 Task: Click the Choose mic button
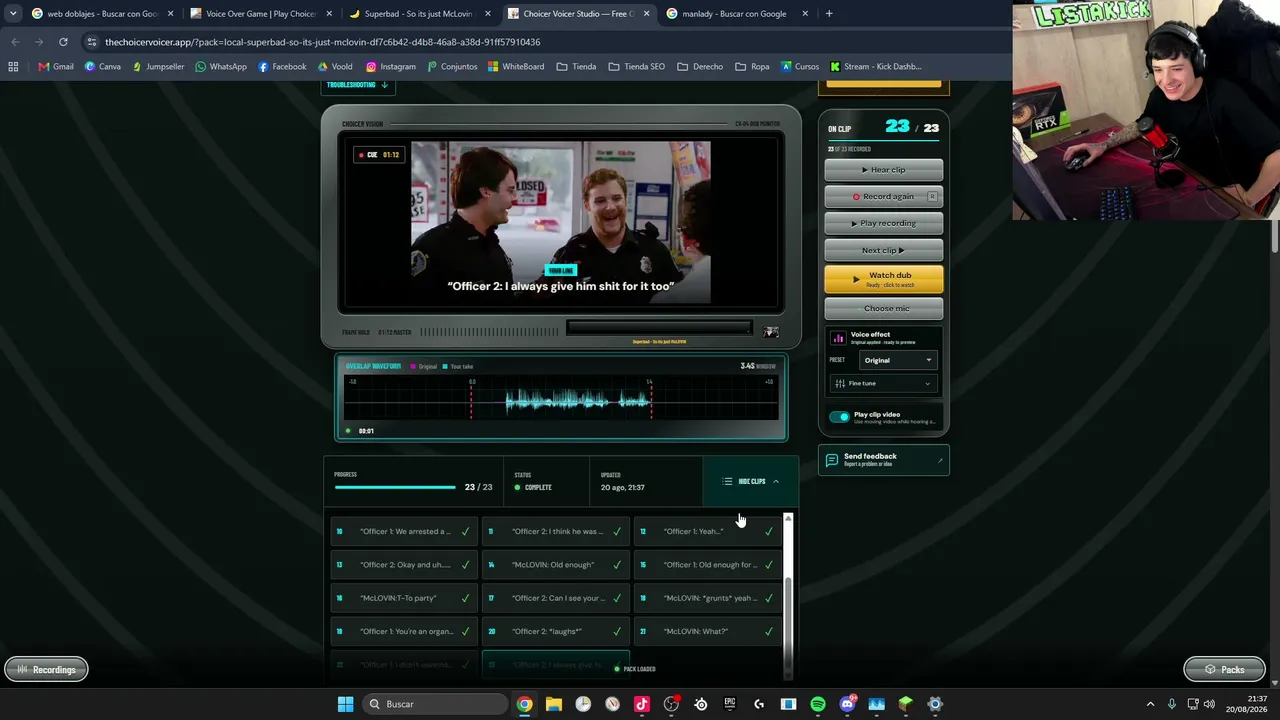click(x=884, y=308)
